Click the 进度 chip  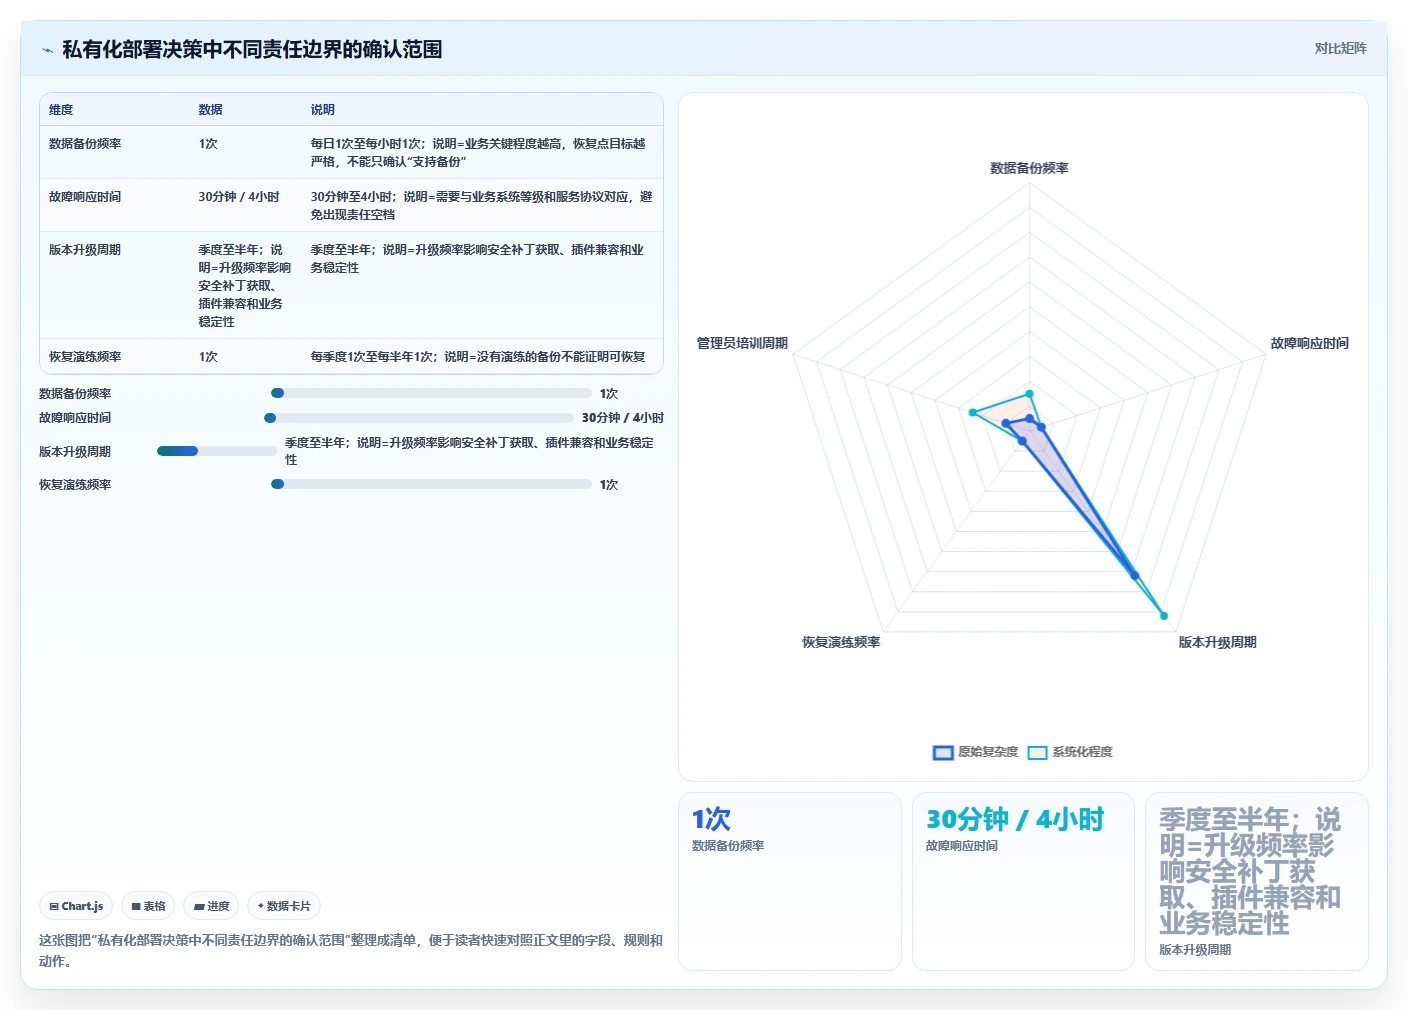(211, 906)
